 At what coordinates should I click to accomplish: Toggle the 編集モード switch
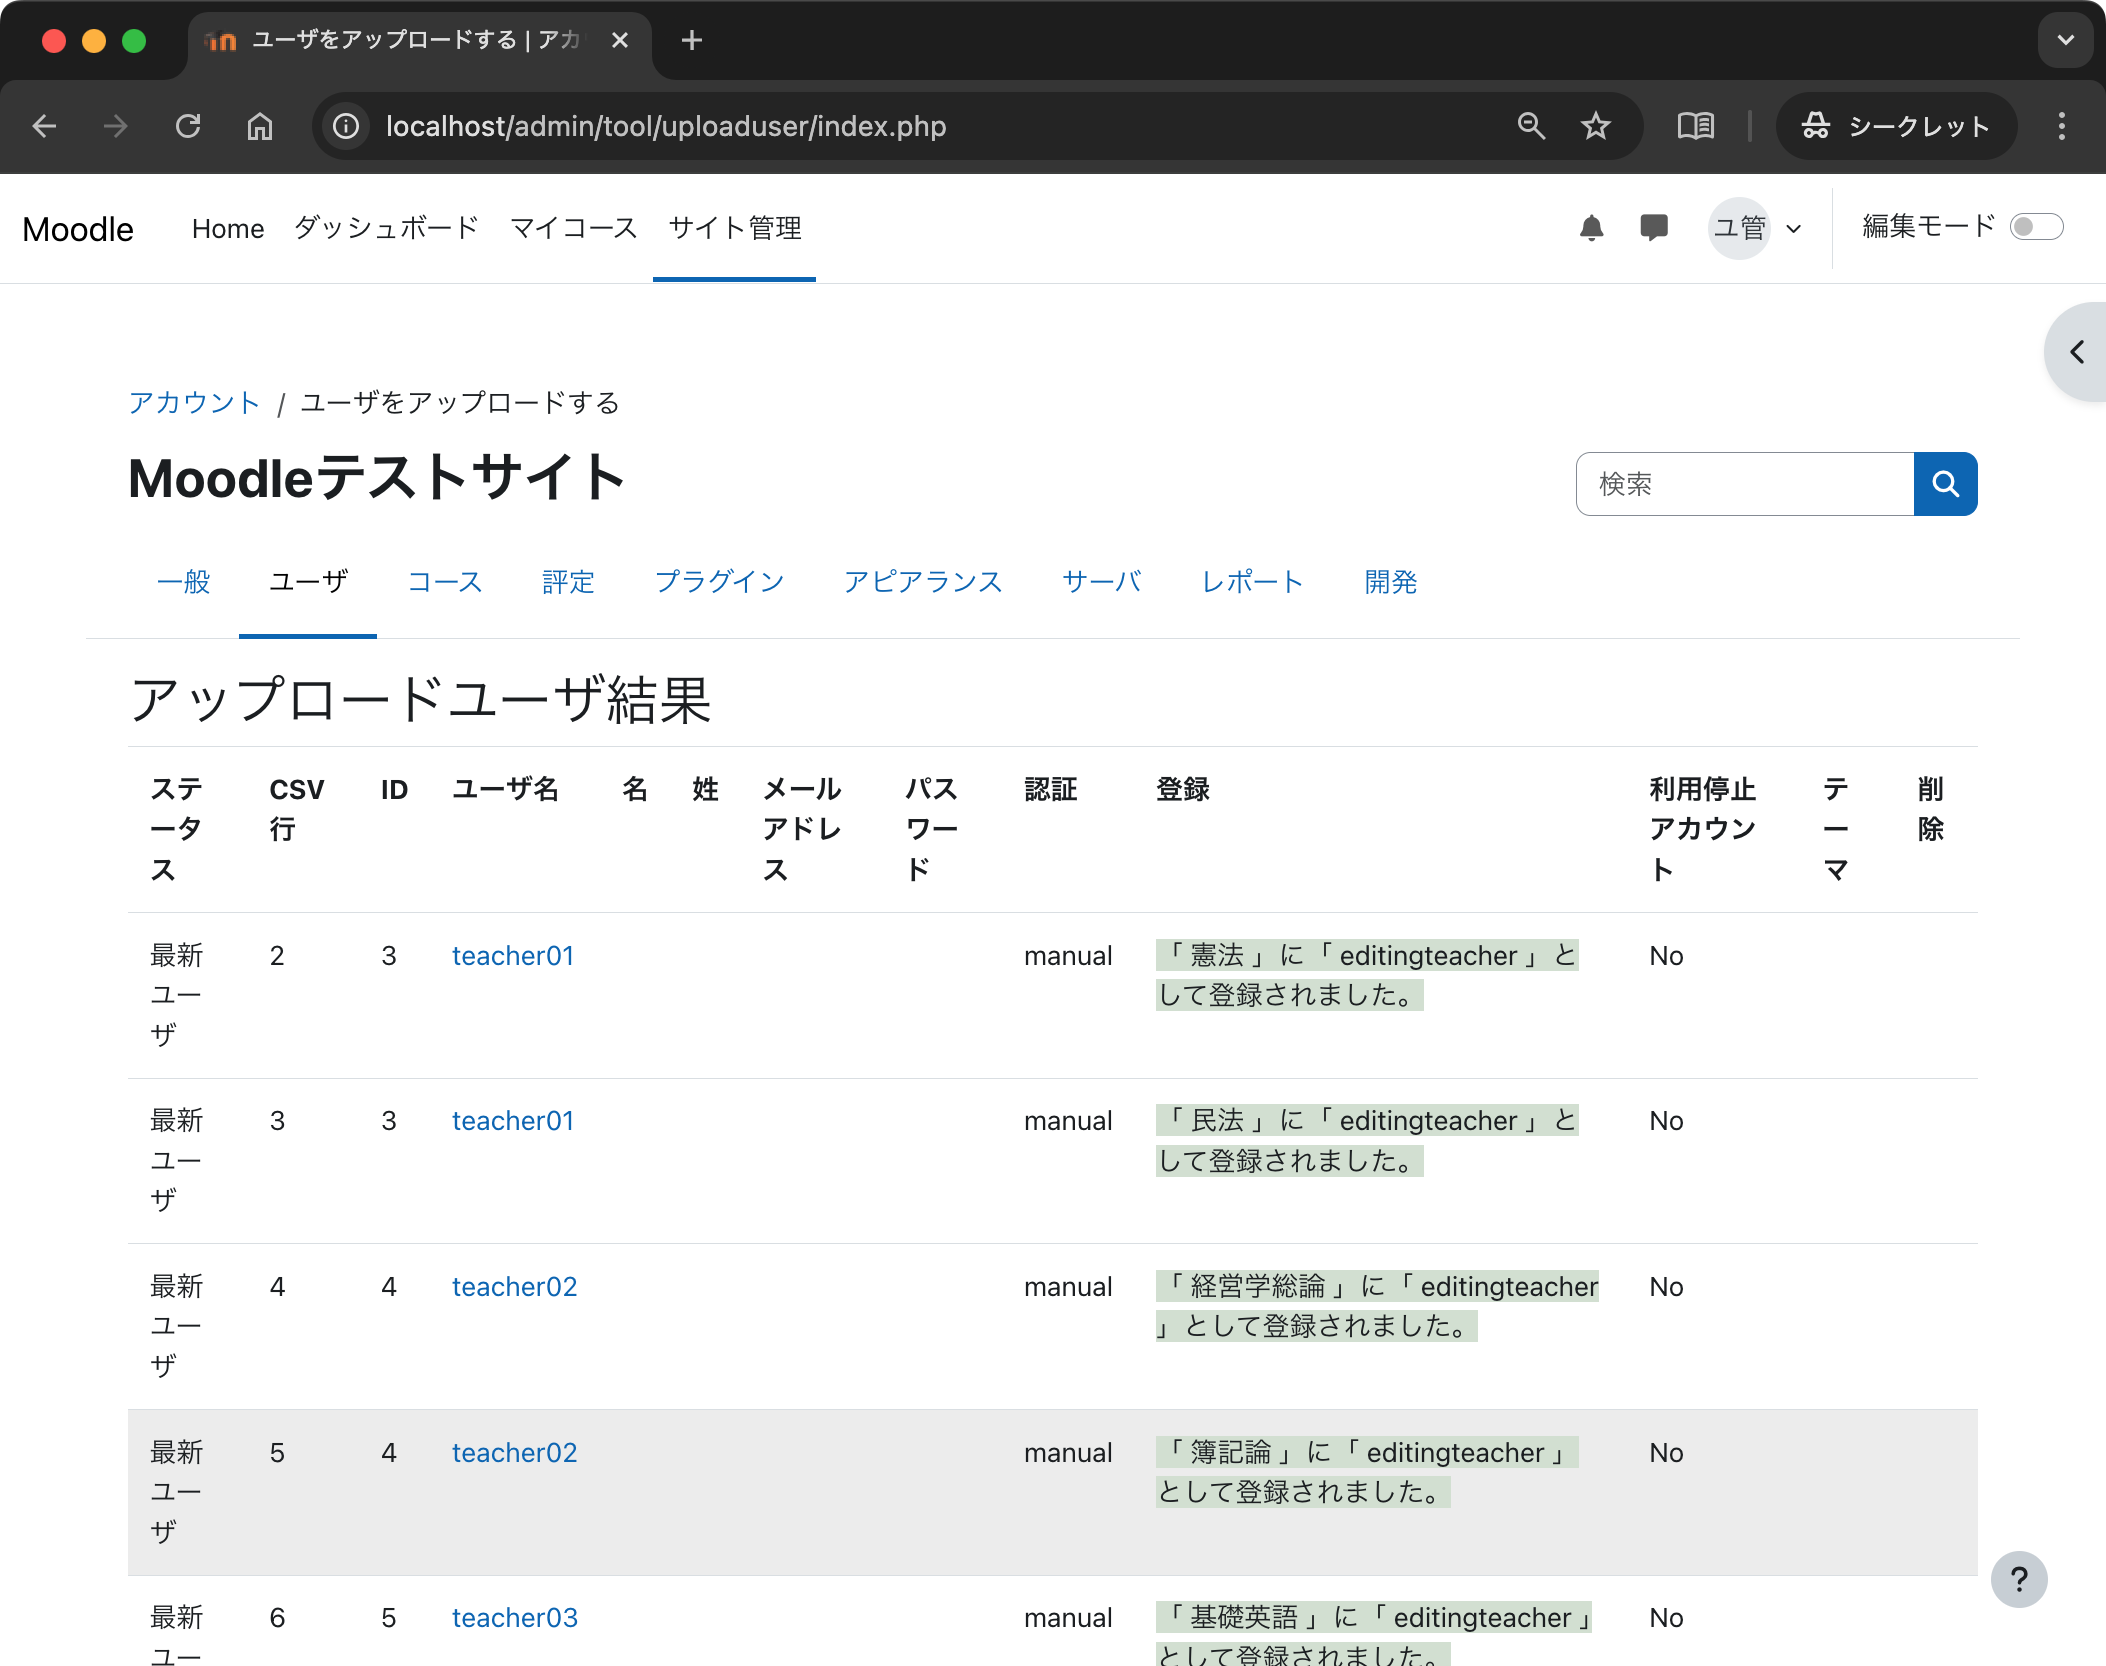click(2036, 227)
